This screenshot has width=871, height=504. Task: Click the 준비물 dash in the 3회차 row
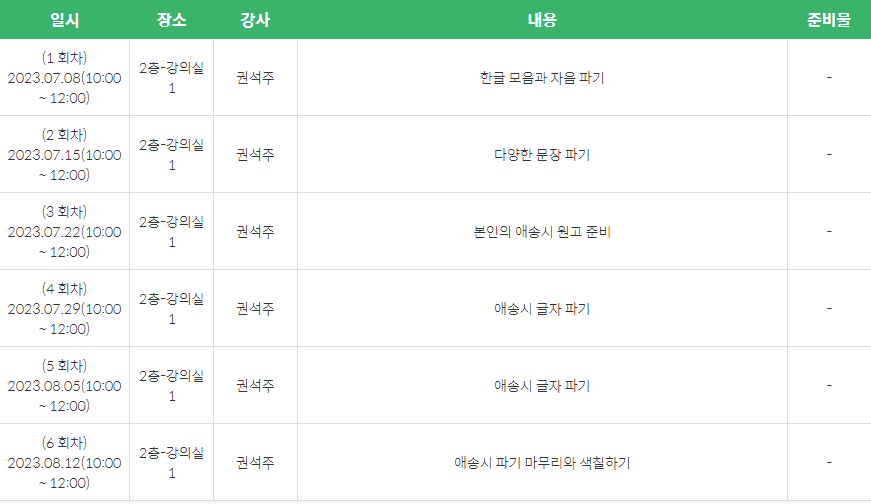point(829,232)
